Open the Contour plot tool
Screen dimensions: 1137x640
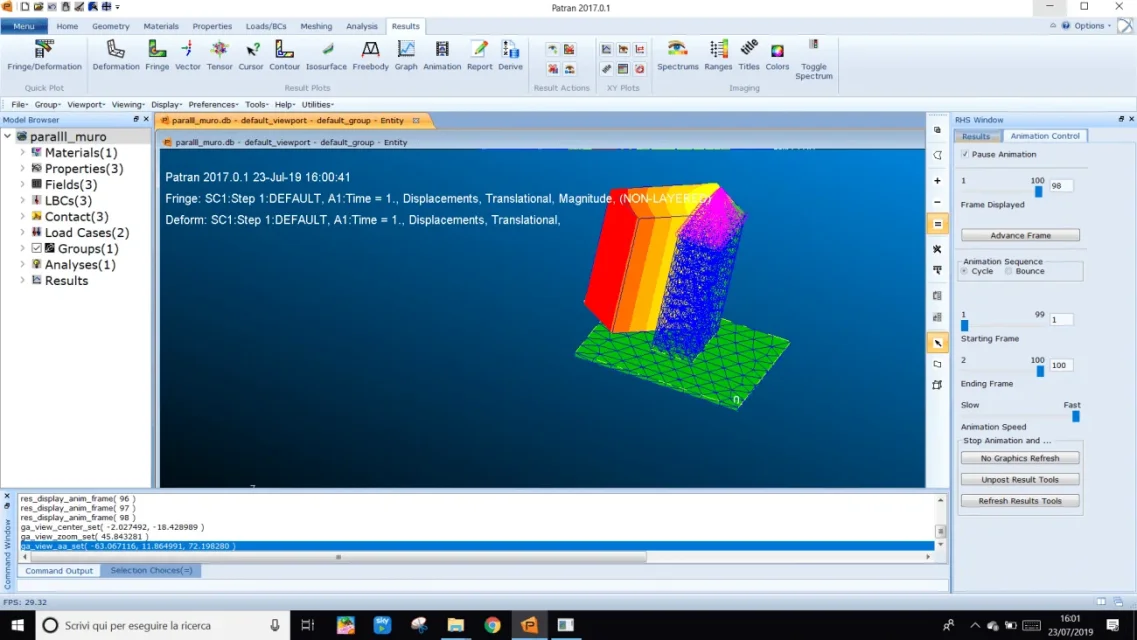(x=284, y=55)
